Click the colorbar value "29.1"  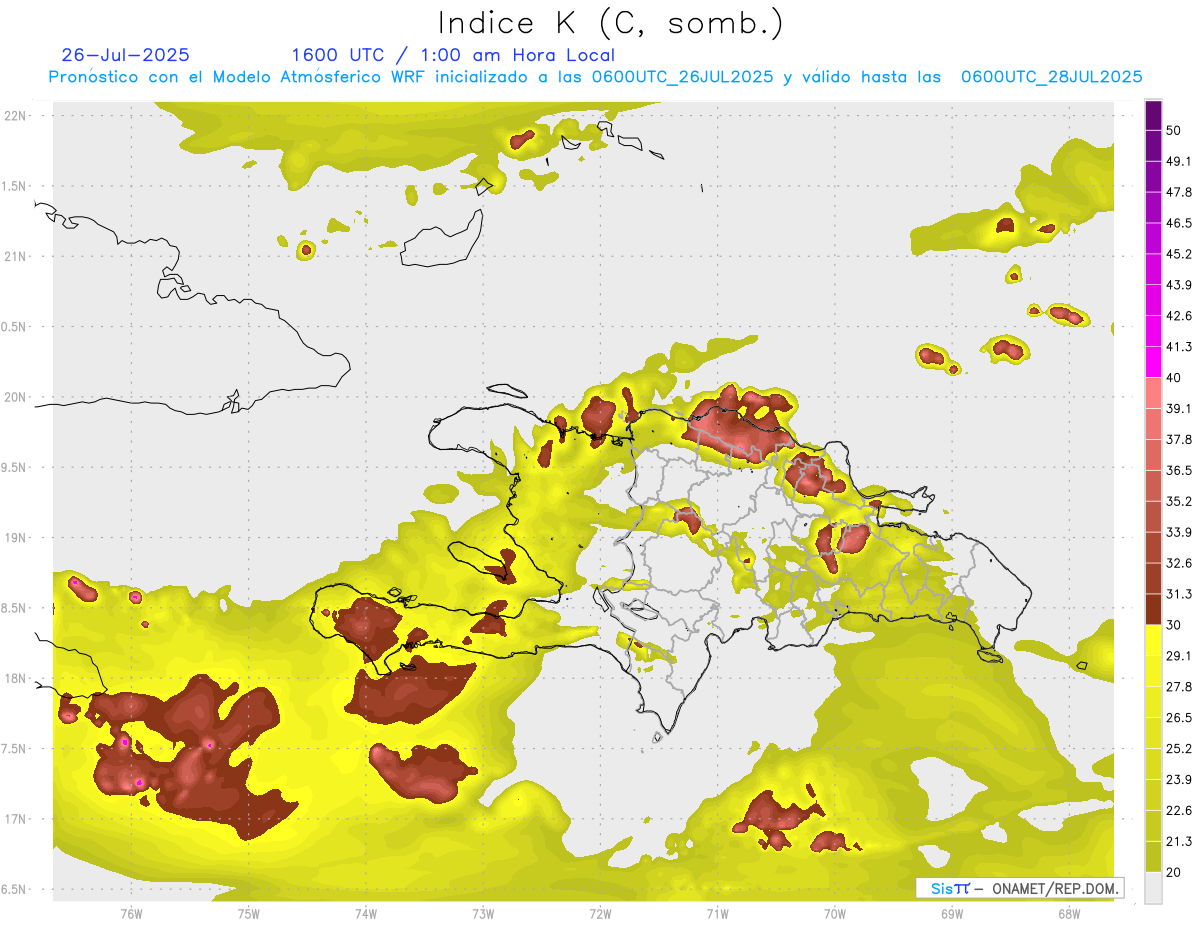pyautogui.click(x=1179, y=656)
